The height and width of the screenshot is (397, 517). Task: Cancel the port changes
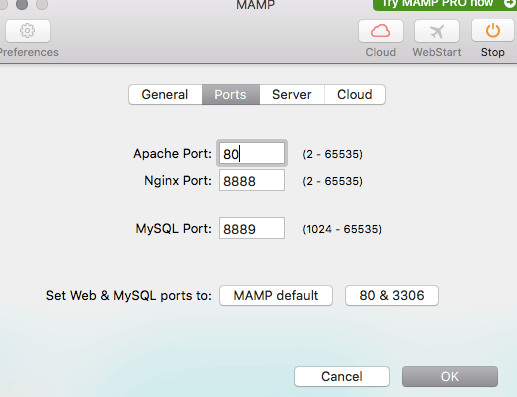tap(342, 377)
